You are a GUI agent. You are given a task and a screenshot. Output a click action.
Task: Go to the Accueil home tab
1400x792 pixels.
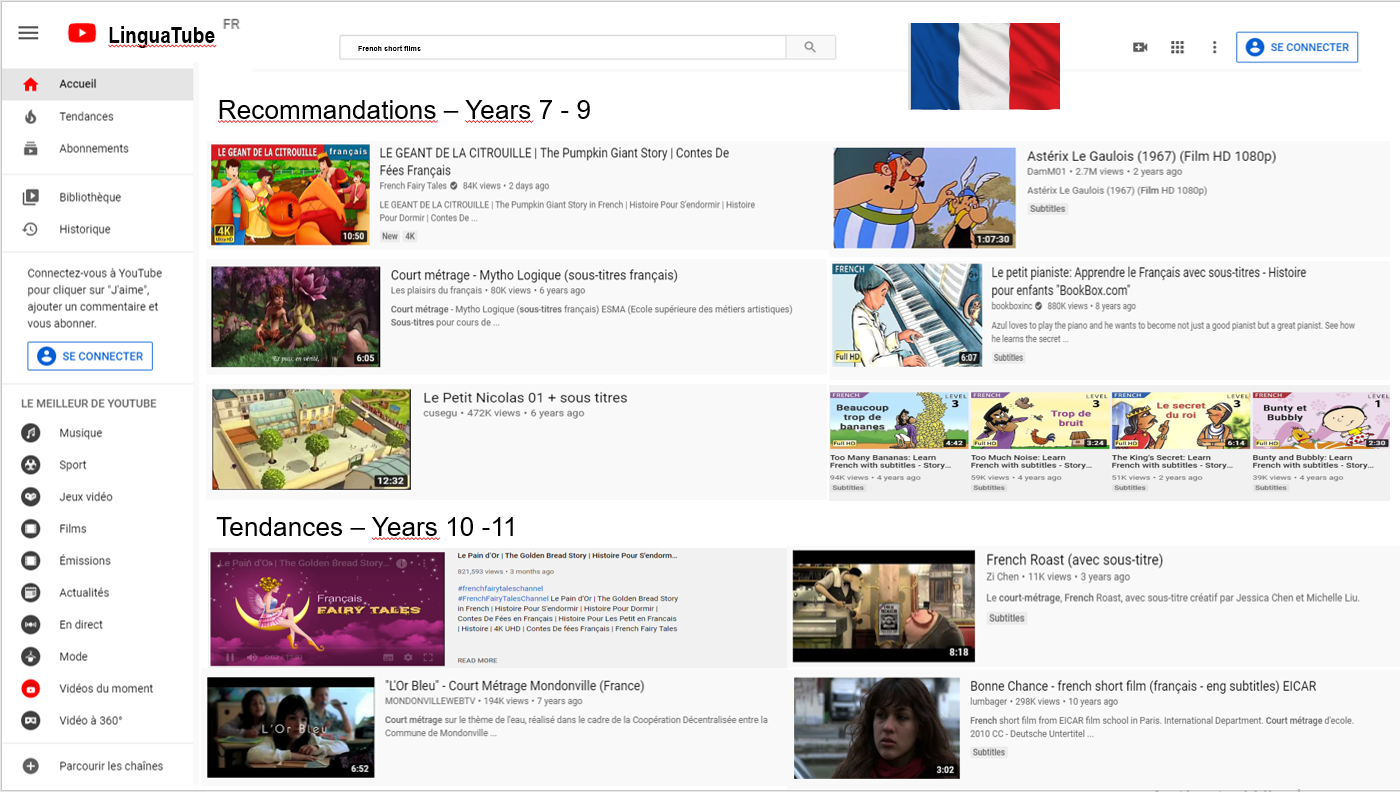coord(78,84)
